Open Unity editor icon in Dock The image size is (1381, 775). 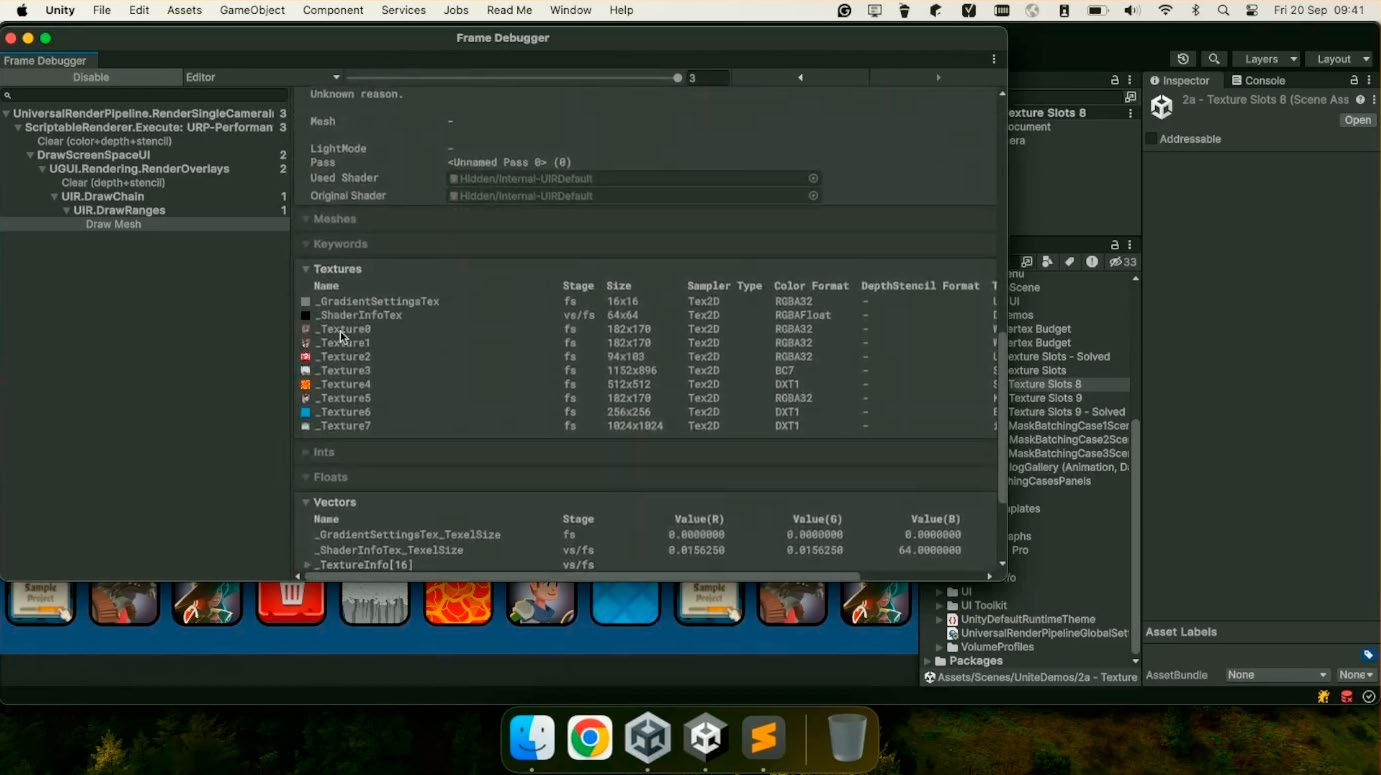point(705,739)
